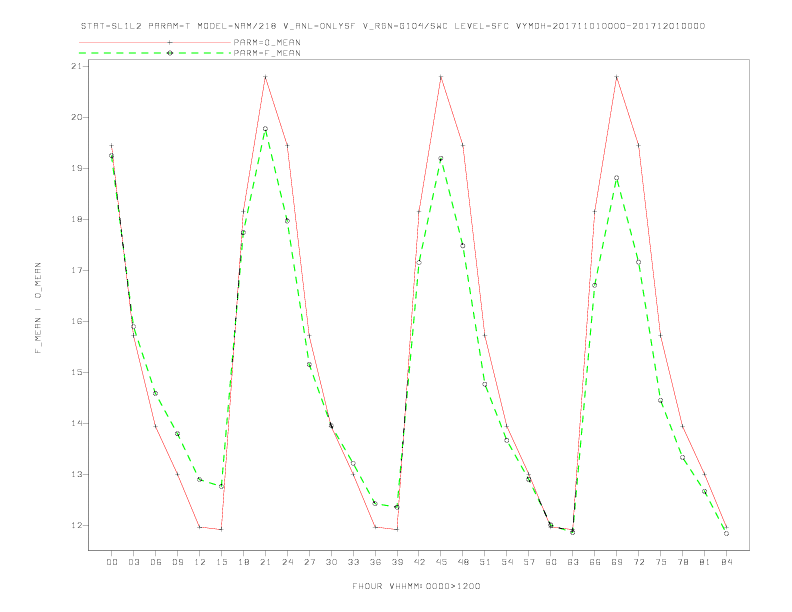792x612 pixels.
Task: Click the green F_MEAN circle marker at hour 66
Action: click(x=595, y=285)
